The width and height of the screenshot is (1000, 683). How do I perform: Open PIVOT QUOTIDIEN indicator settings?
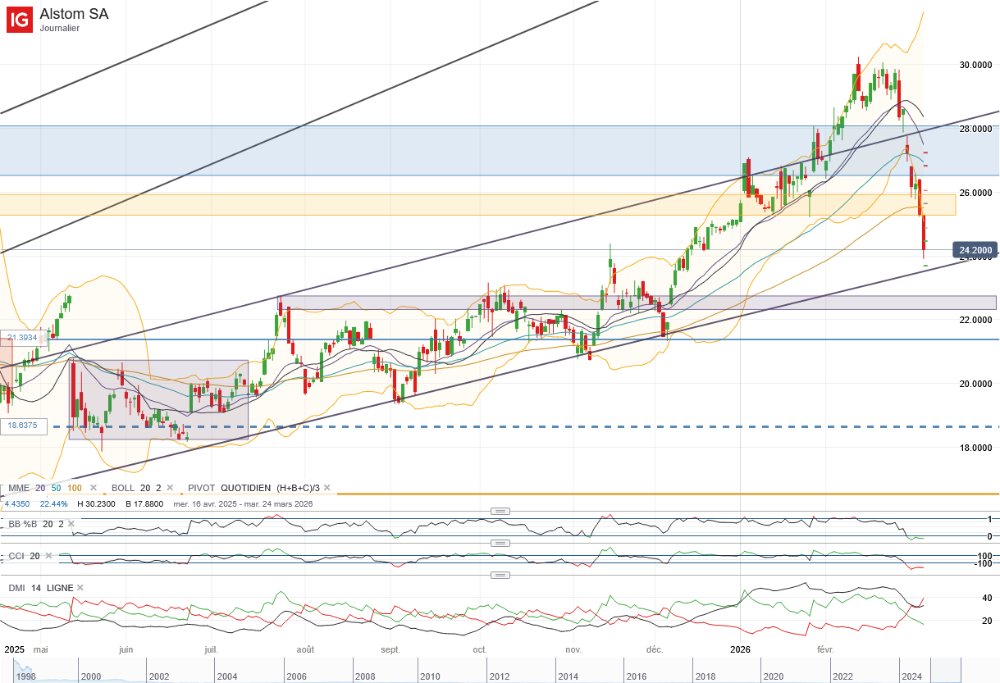[202, 488]
